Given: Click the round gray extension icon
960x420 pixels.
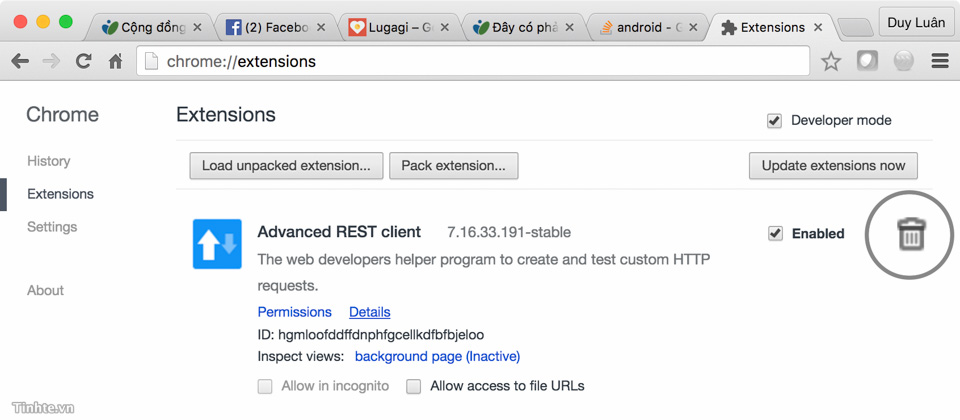Looking at the screenshot, I should 904,61.
